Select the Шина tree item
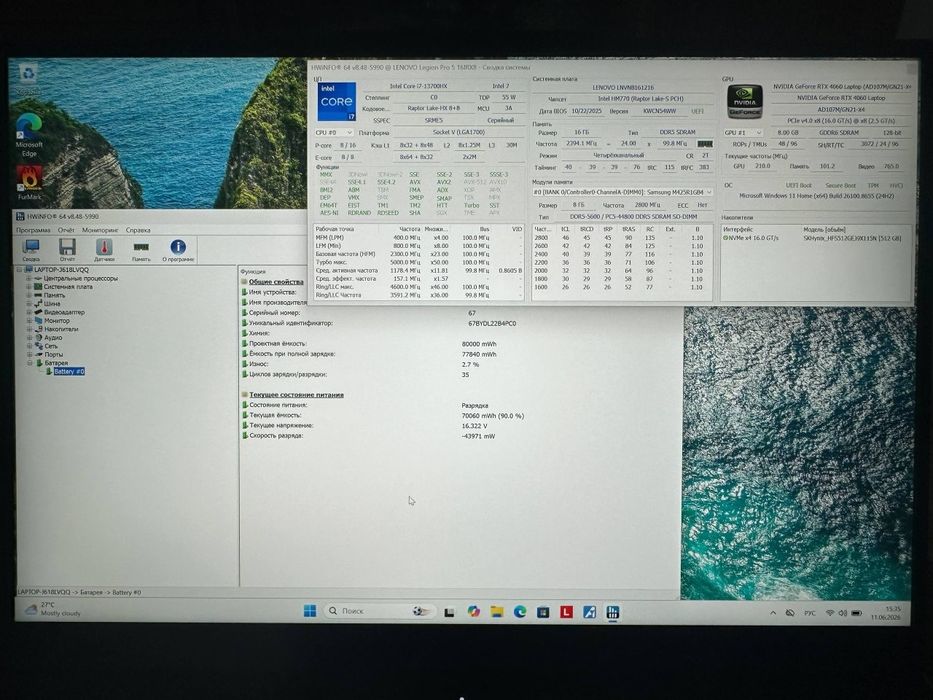Image resolution: width=933 pixels, height=700 pixels. (x=52, y=304)
